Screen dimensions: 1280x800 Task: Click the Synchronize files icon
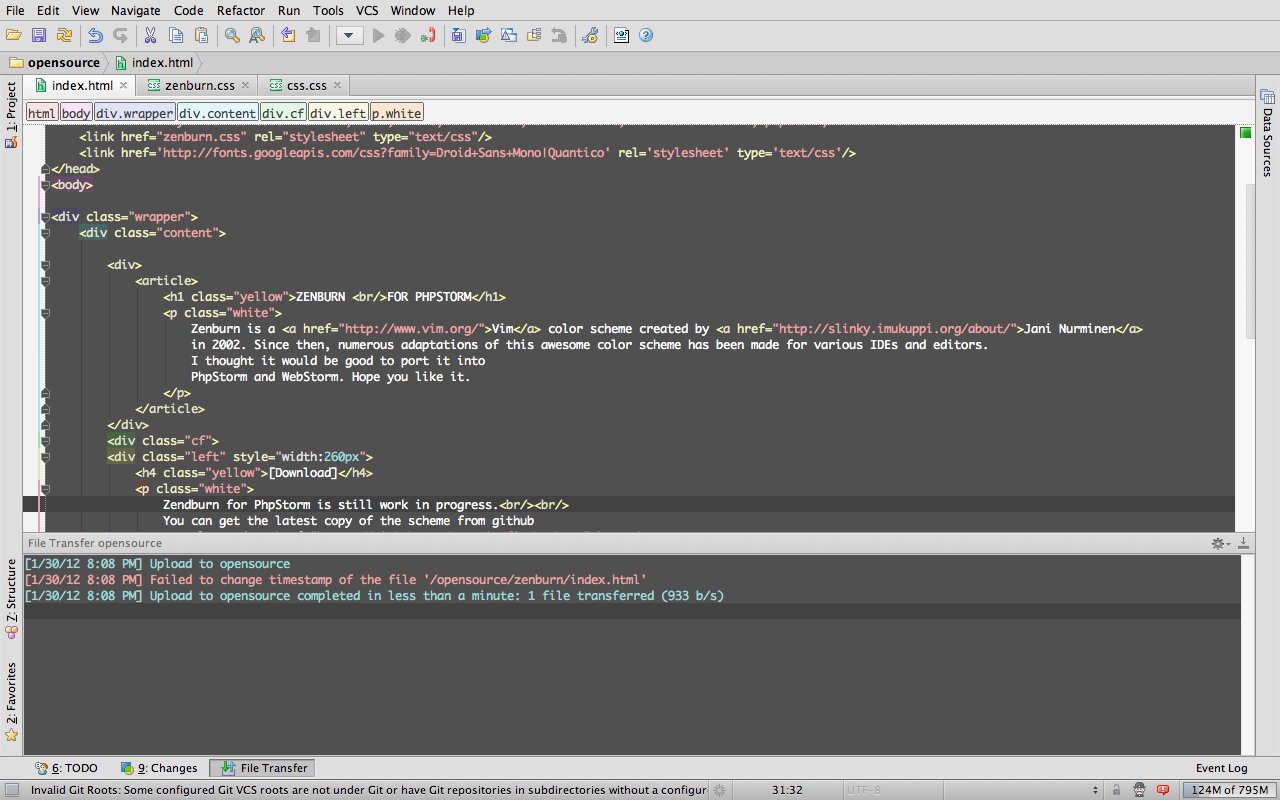[x=63, y=35]
